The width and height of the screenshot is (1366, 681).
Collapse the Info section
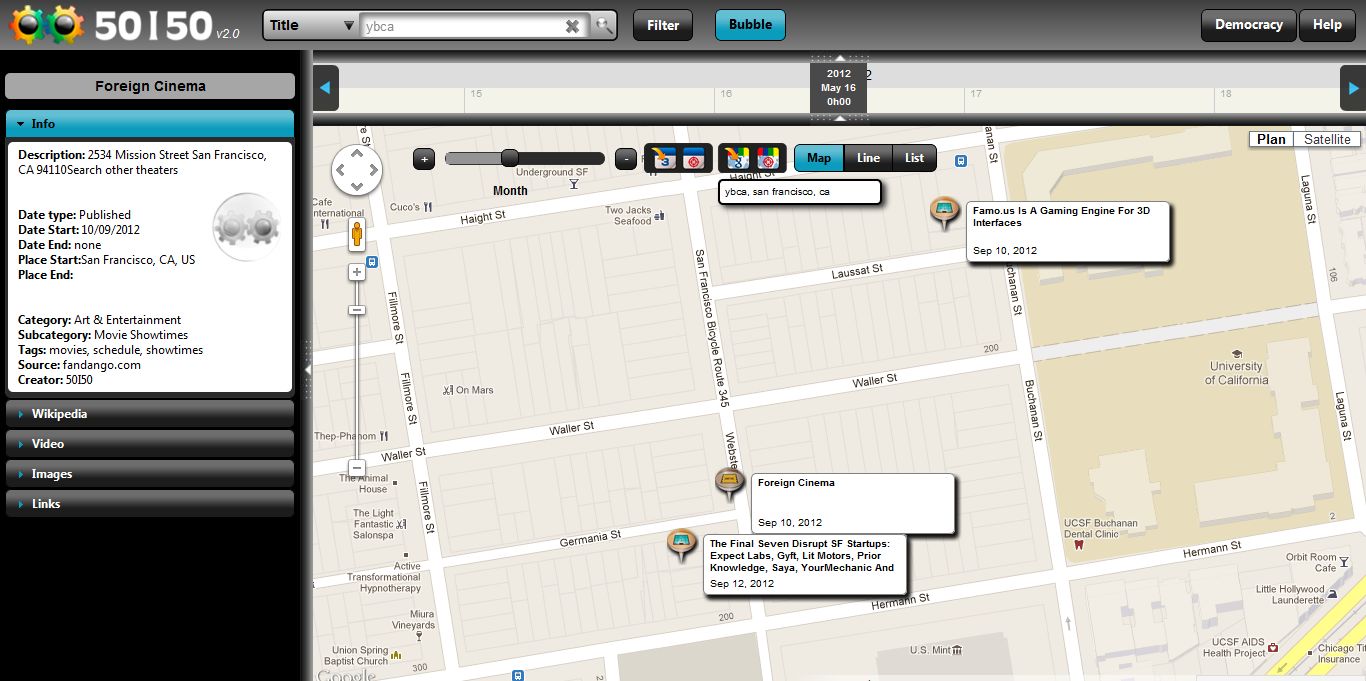tap(150, 124)
